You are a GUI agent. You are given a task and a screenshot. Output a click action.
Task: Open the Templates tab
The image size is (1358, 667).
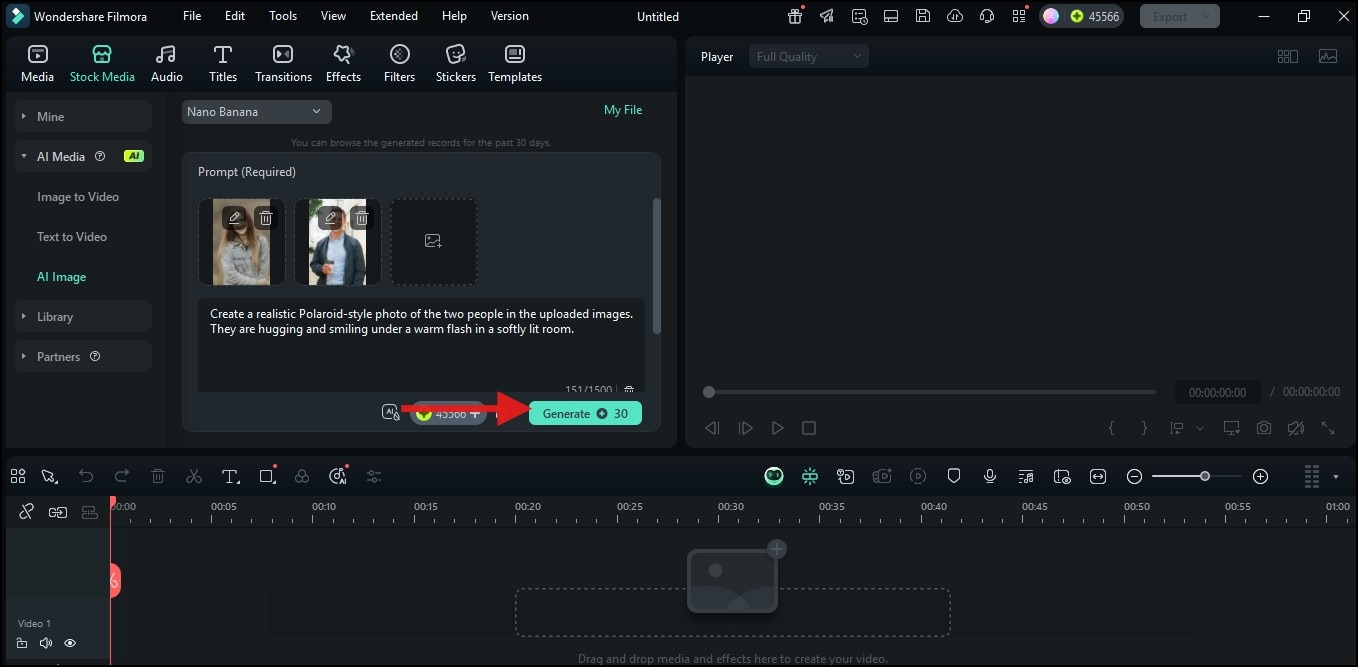coord(515,63)
